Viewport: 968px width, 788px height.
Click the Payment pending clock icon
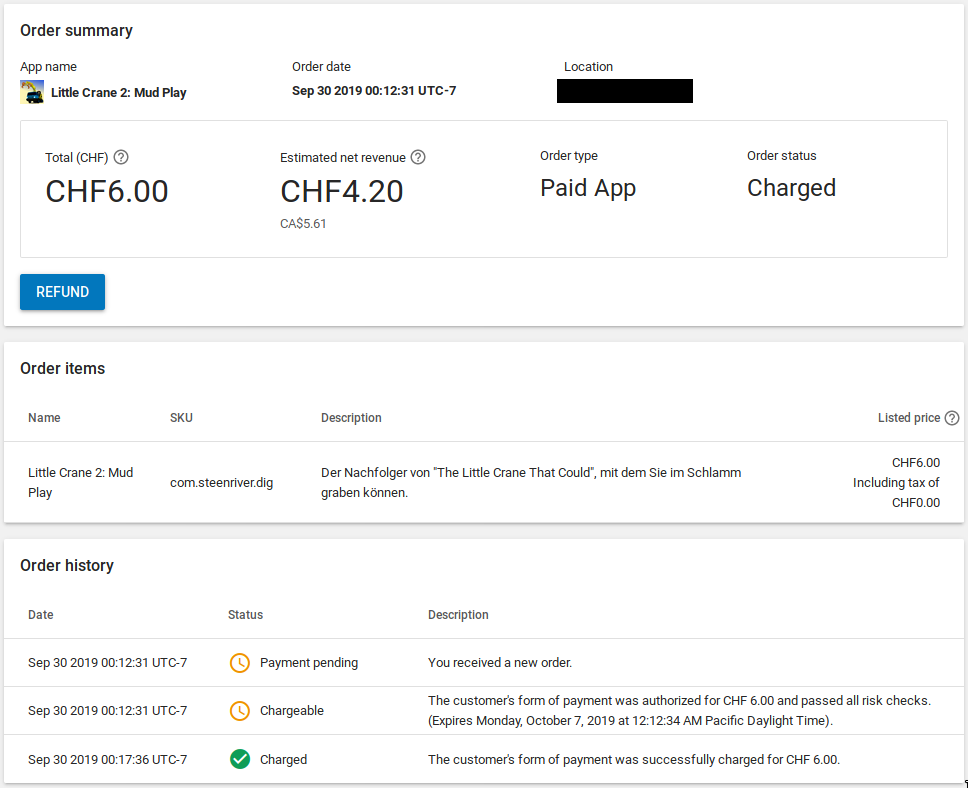point(240,663)
